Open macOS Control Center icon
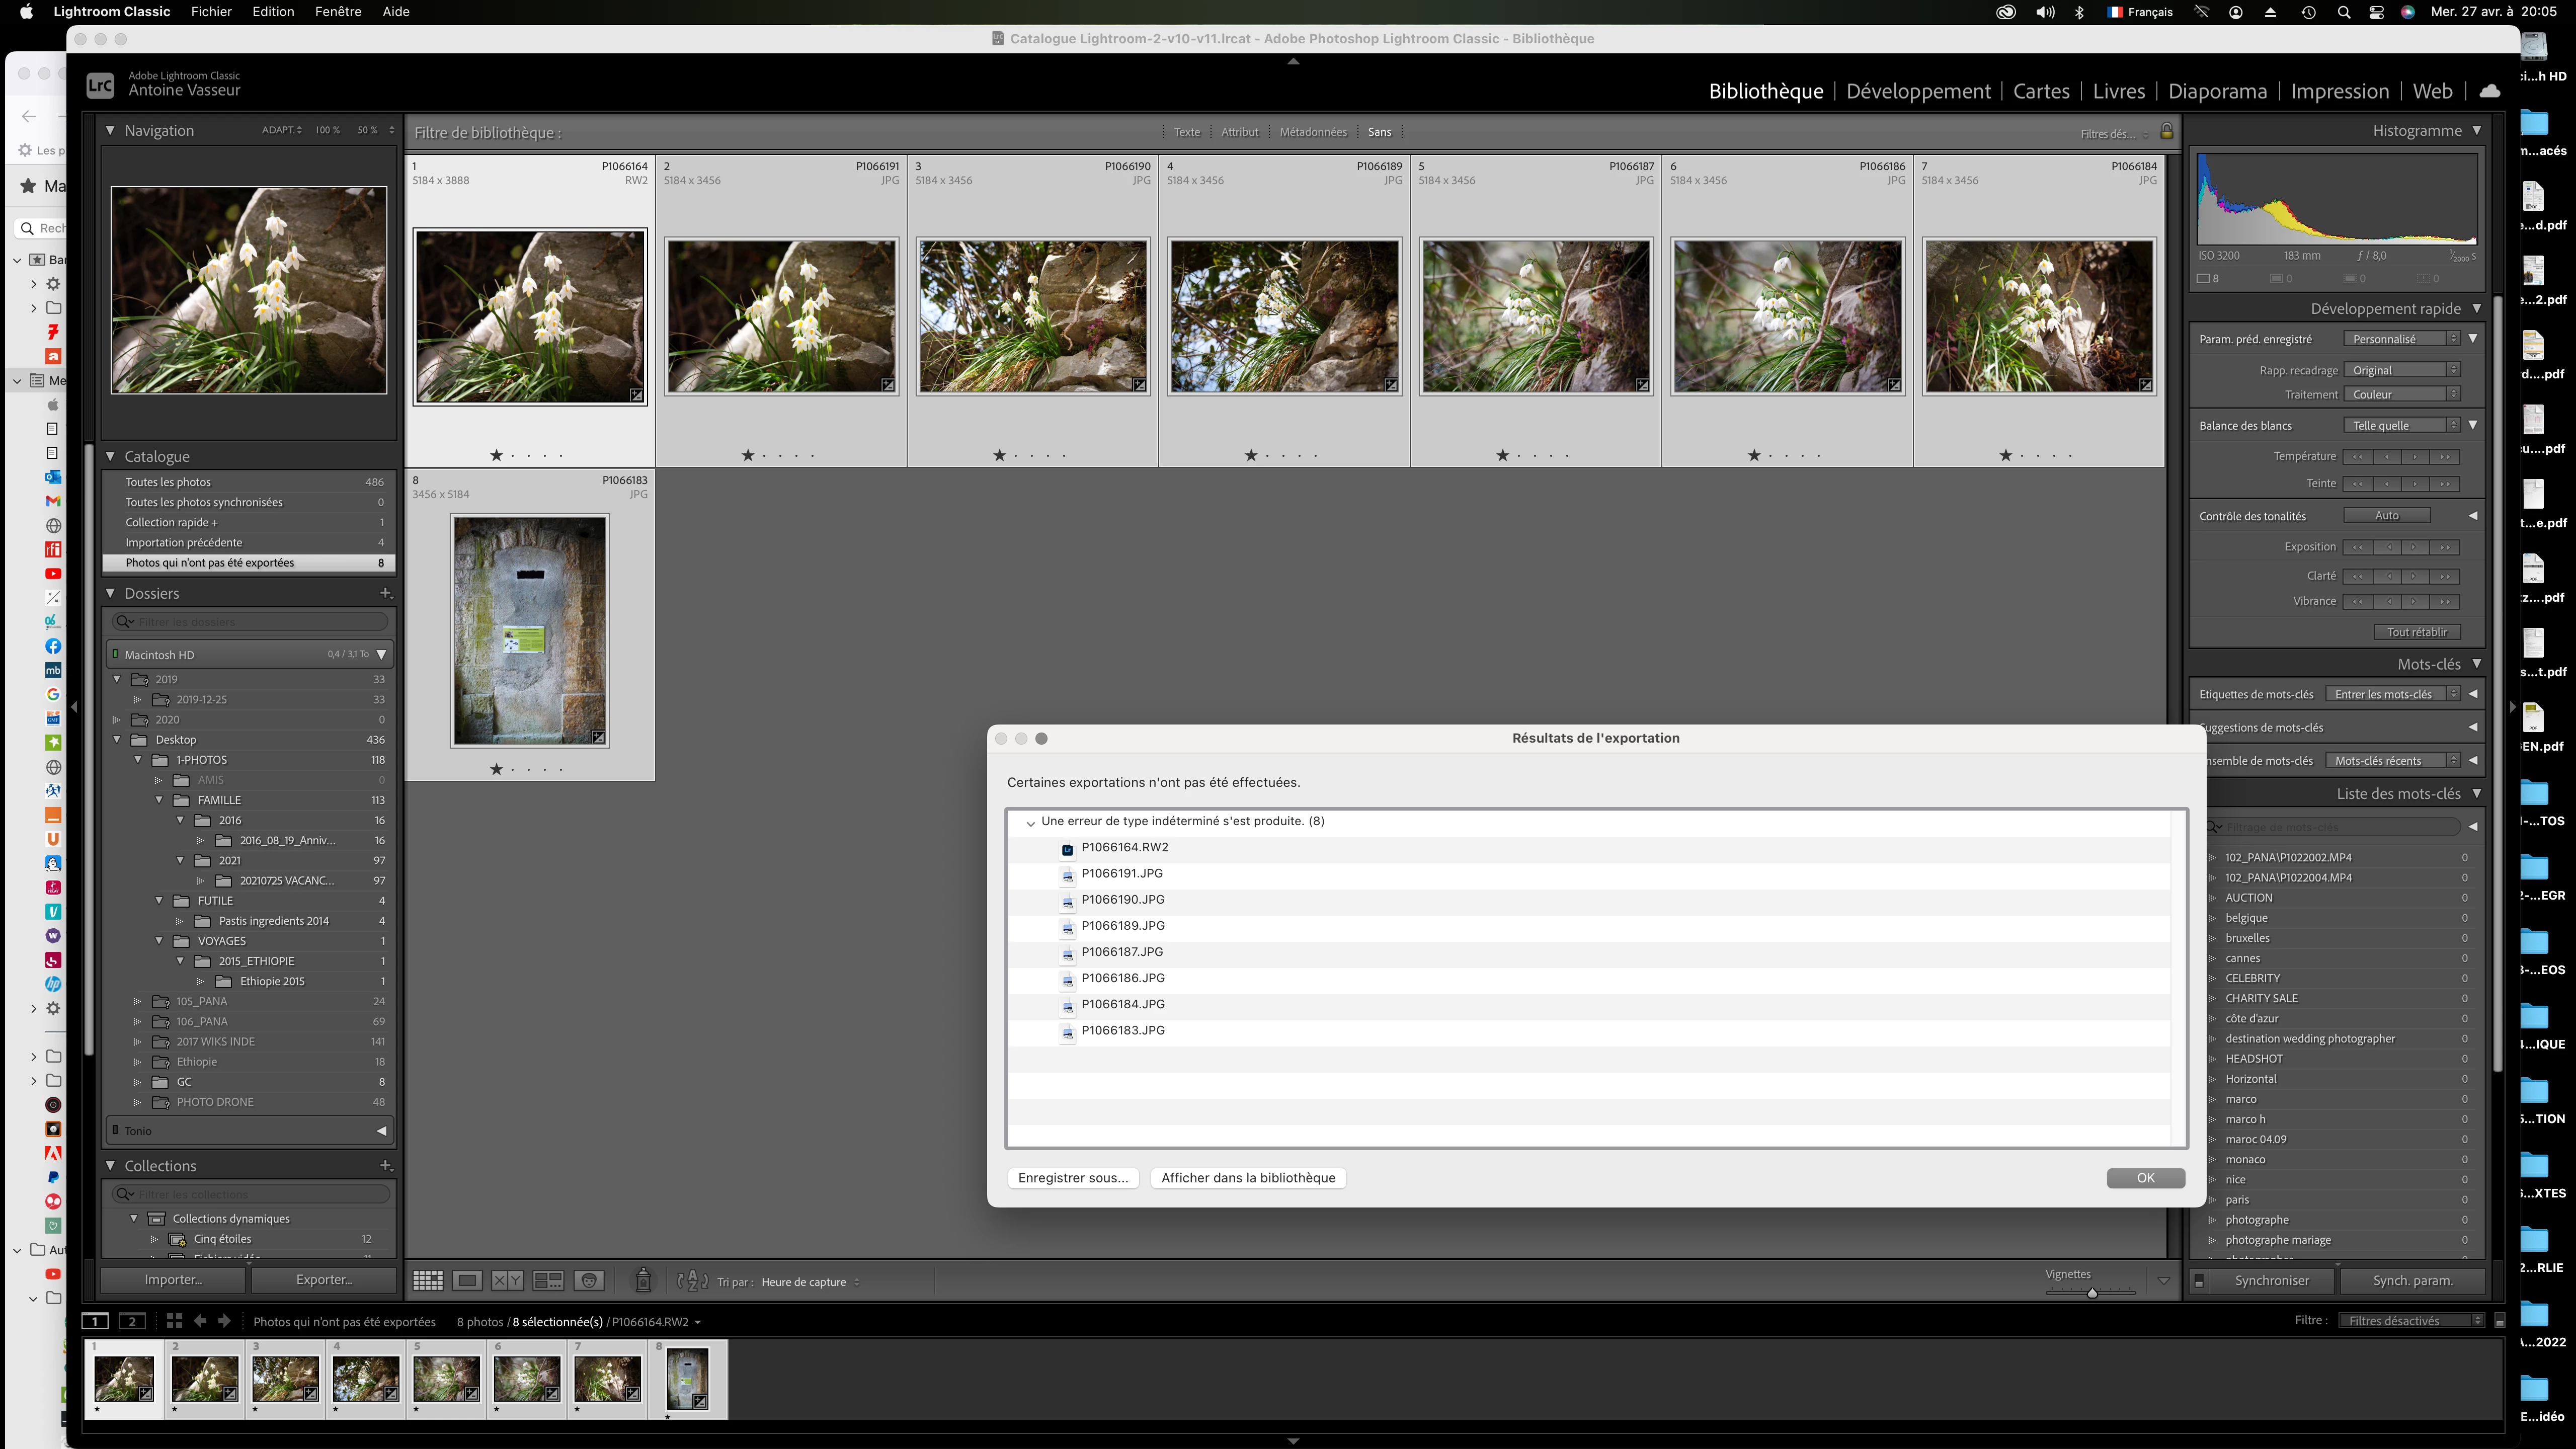 click(2377, 12)
